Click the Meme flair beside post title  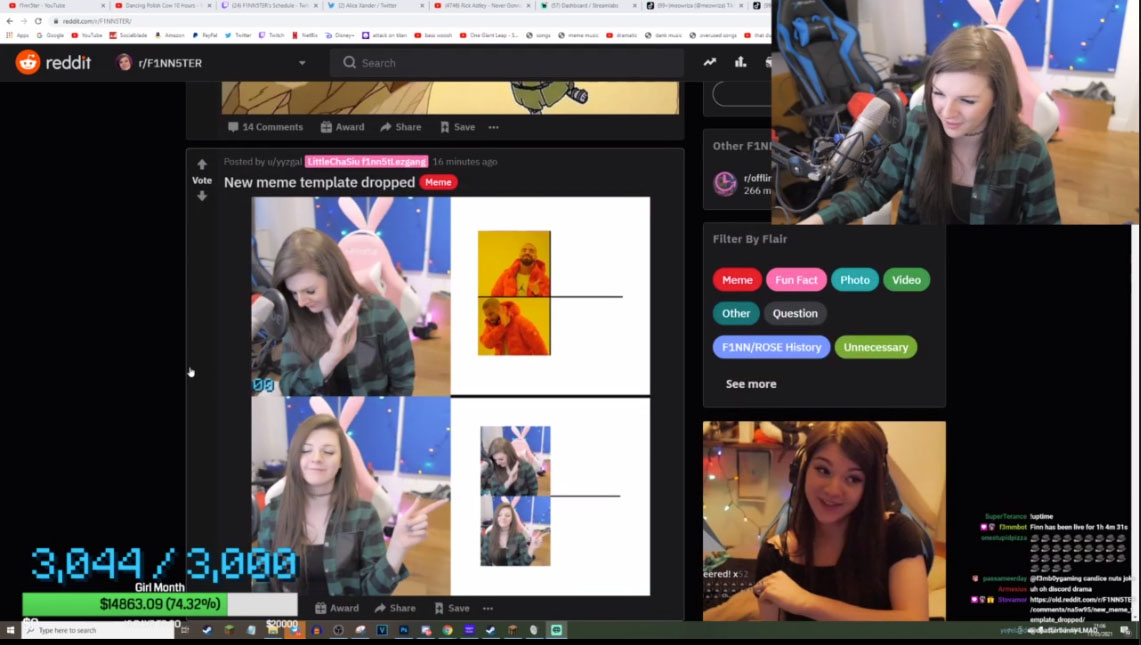coord(438,182)
